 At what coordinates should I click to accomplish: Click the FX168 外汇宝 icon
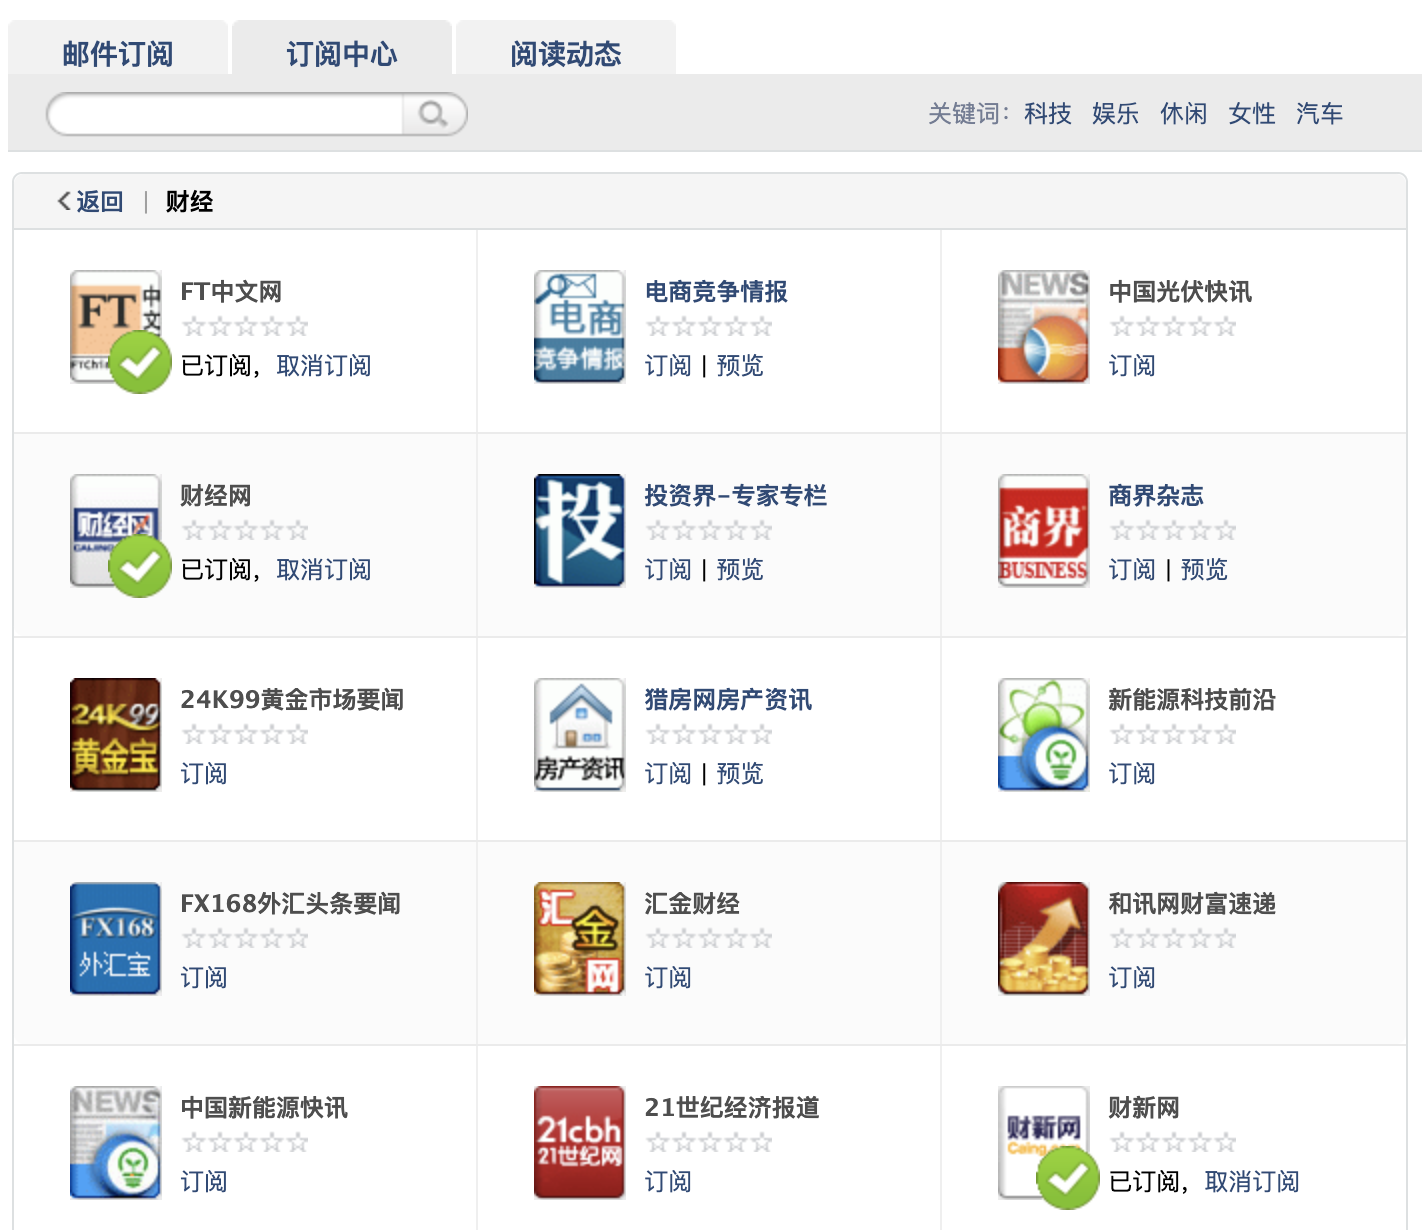point(115,938)
